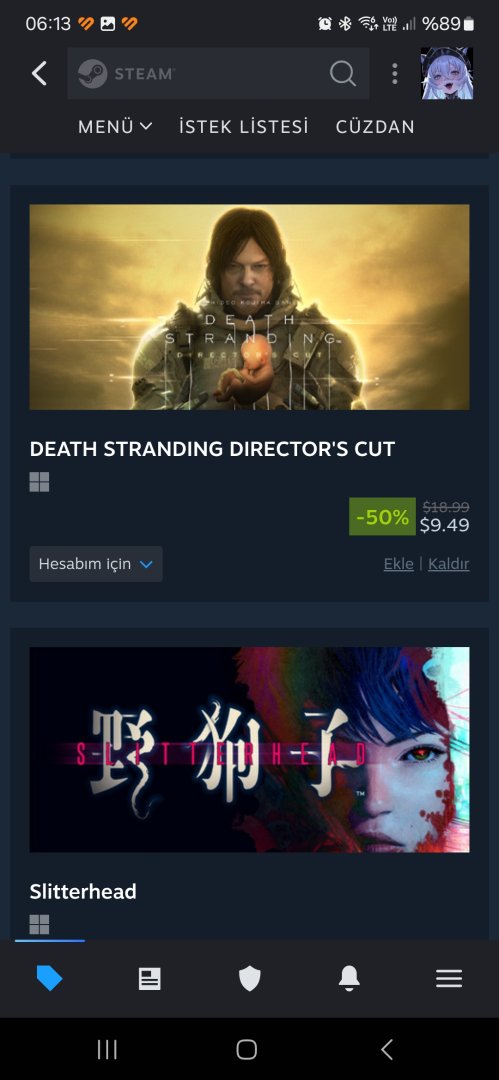Open the store tag tab in bottom bar
The image size is (499, 1080).
click(x=50, y=978)
